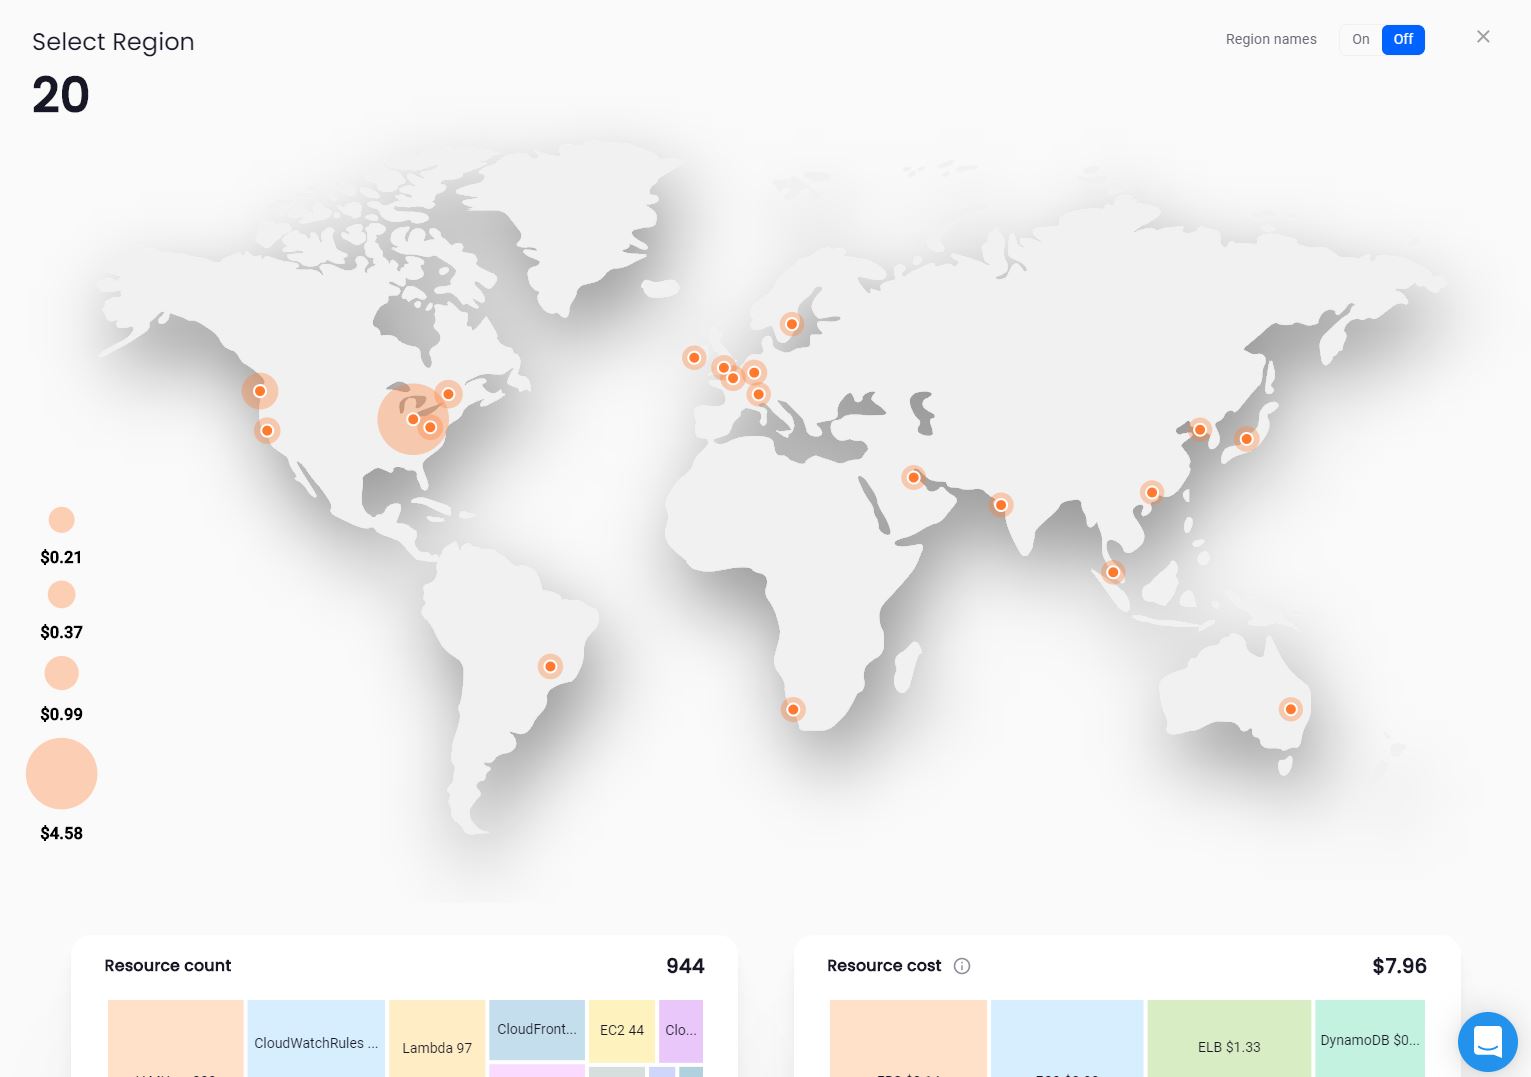Click the $0.37 legend circle

pos(61,595)
